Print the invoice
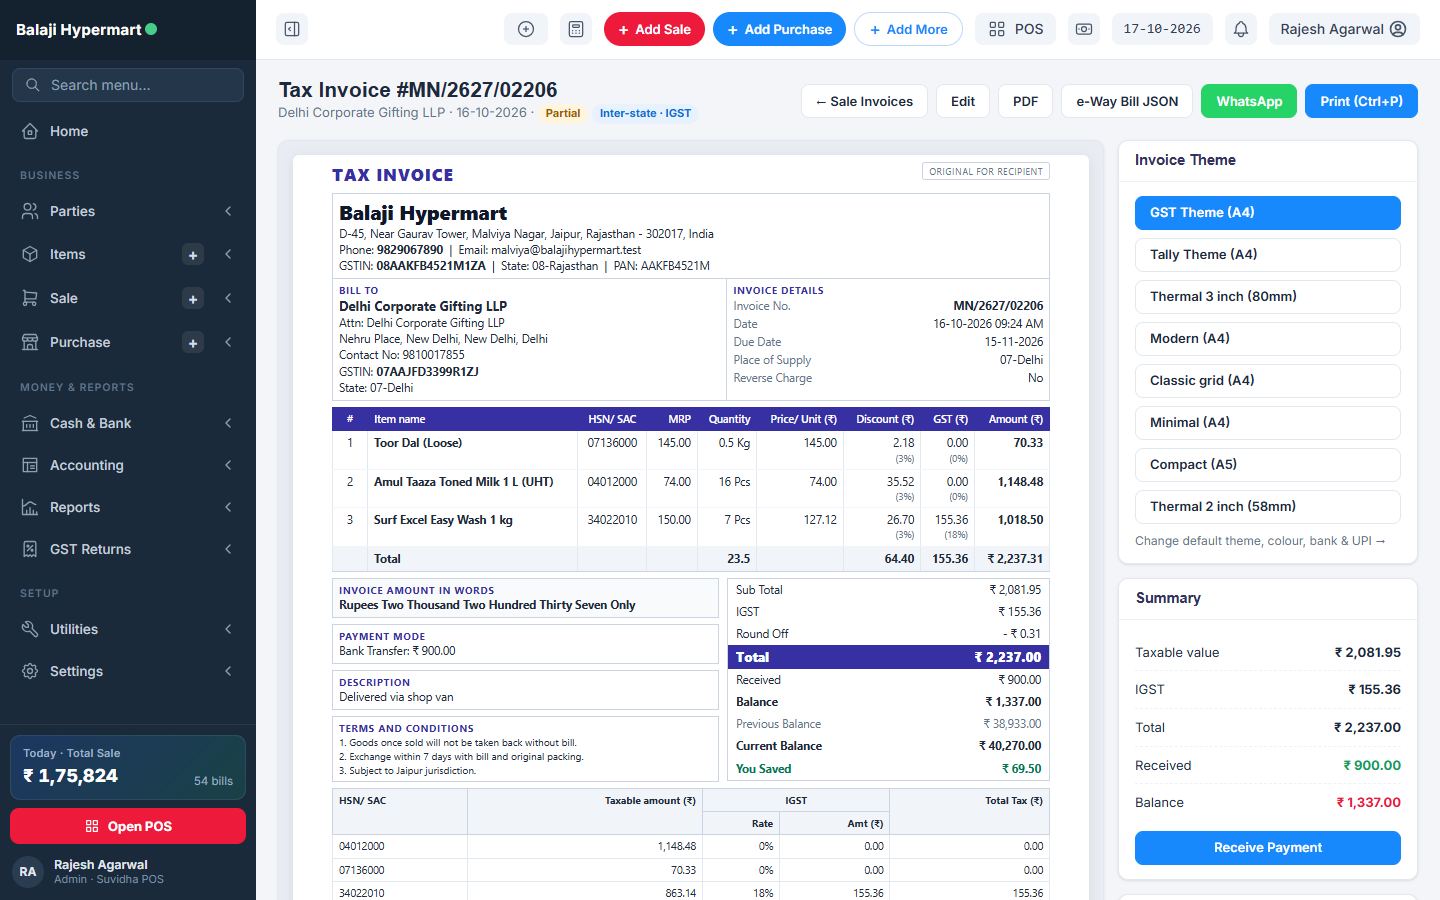 tap(1361, 101)
